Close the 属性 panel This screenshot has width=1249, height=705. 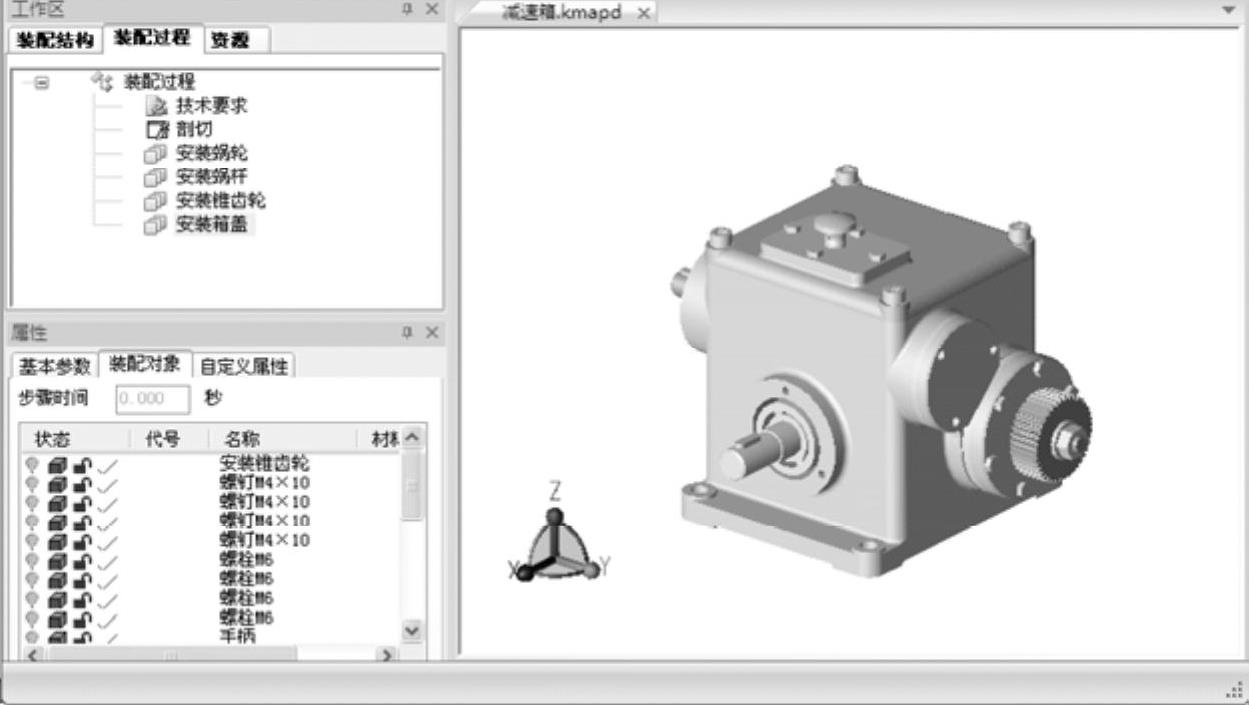(x=431, y=332)
